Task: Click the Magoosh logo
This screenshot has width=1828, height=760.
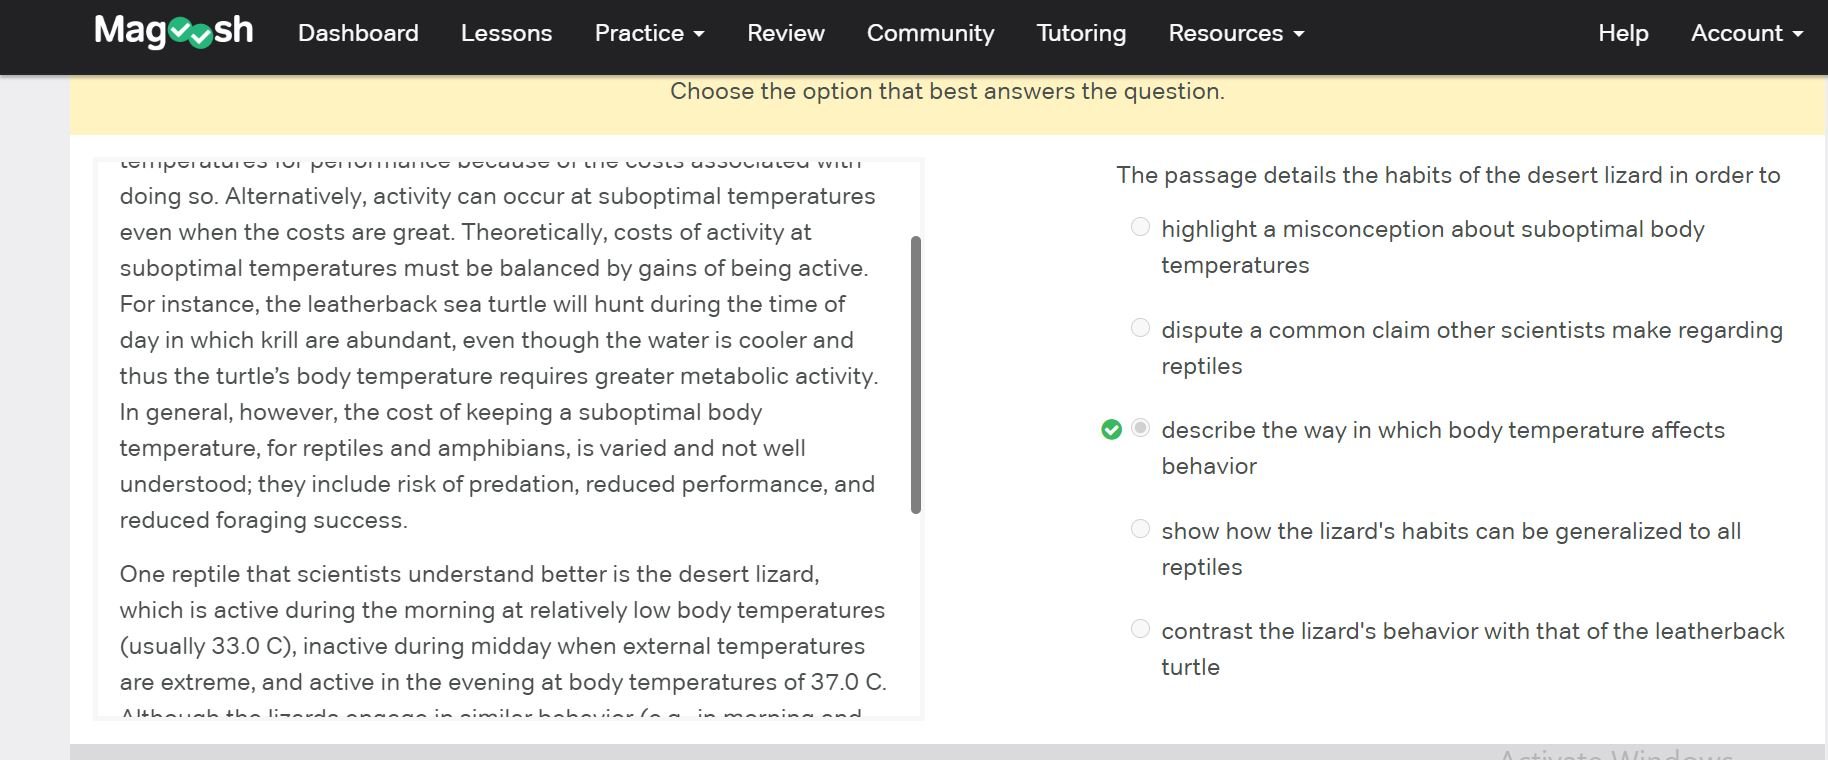Action: pyautogui.click(x=173, y=32)
